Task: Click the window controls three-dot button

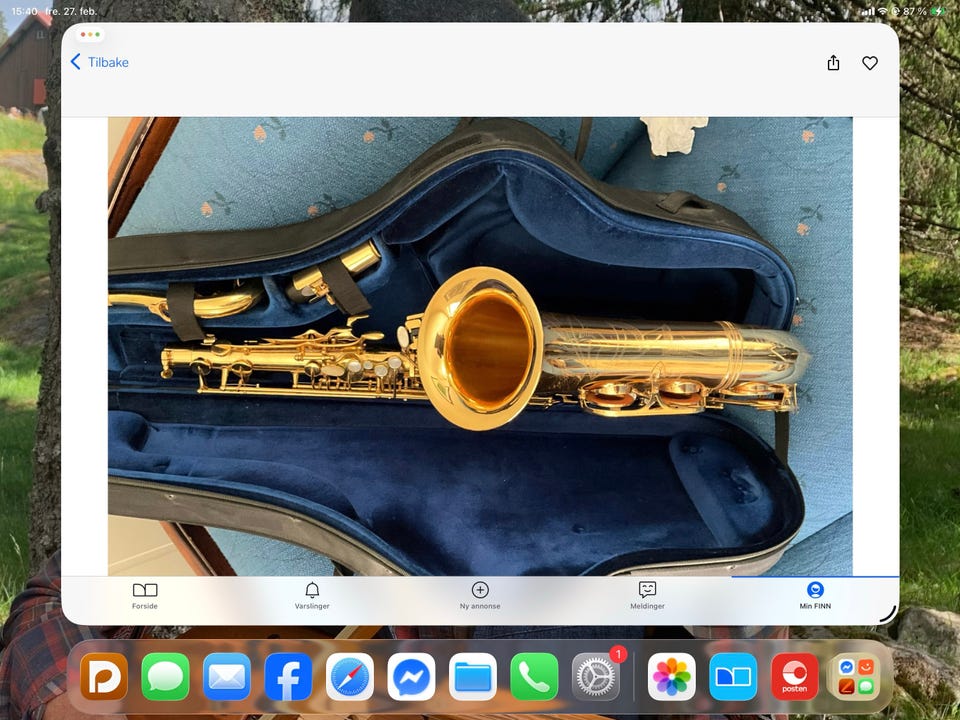Action: point(90,34)
